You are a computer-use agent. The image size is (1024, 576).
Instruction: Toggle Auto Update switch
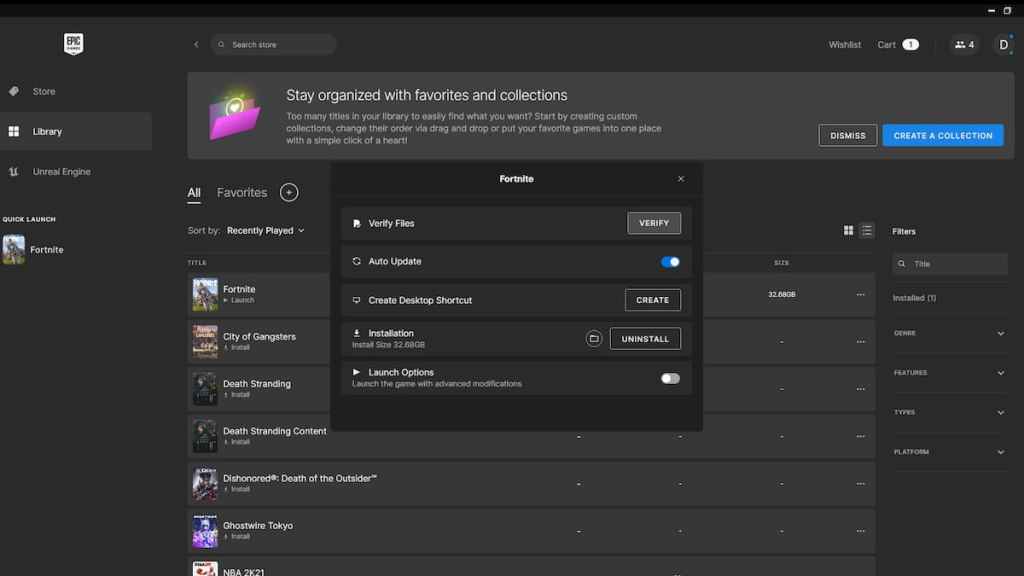(670, 262)
